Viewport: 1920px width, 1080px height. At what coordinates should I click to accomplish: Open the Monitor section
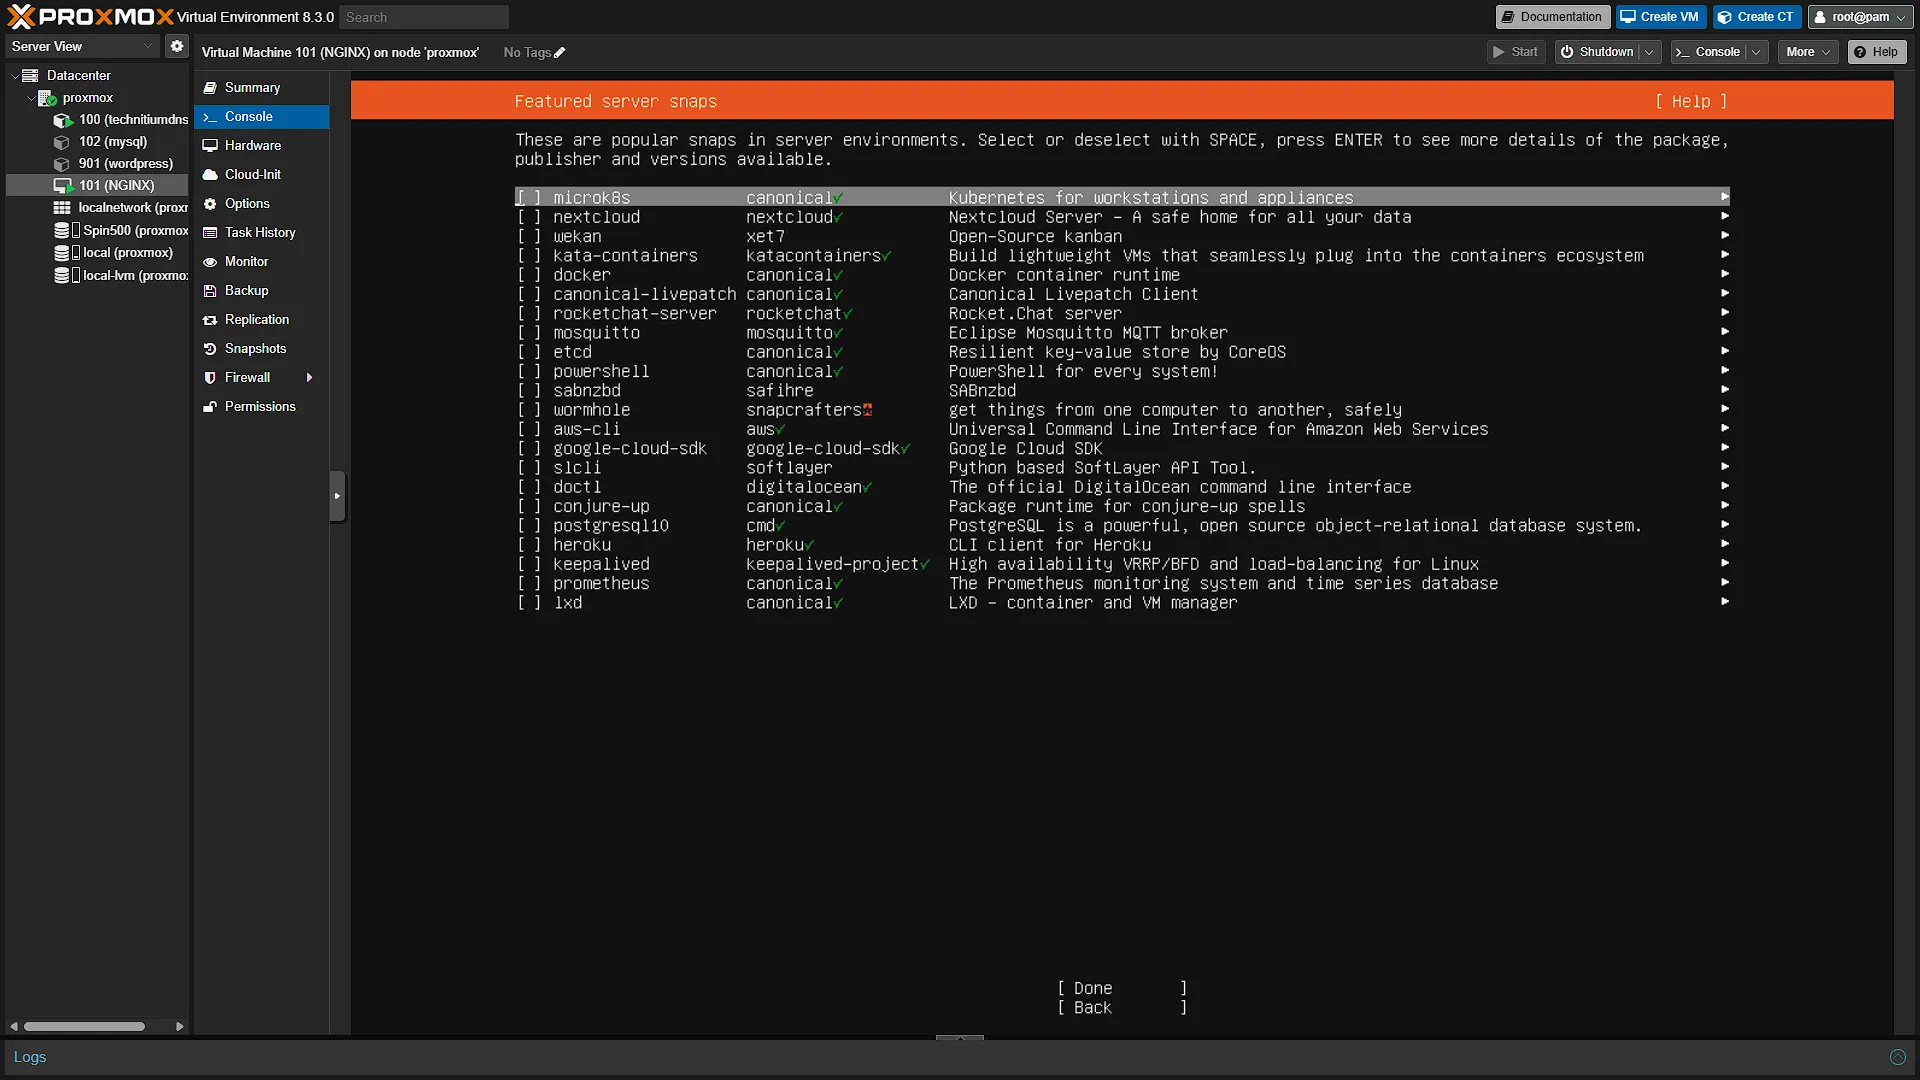click(x=262, y=261)
